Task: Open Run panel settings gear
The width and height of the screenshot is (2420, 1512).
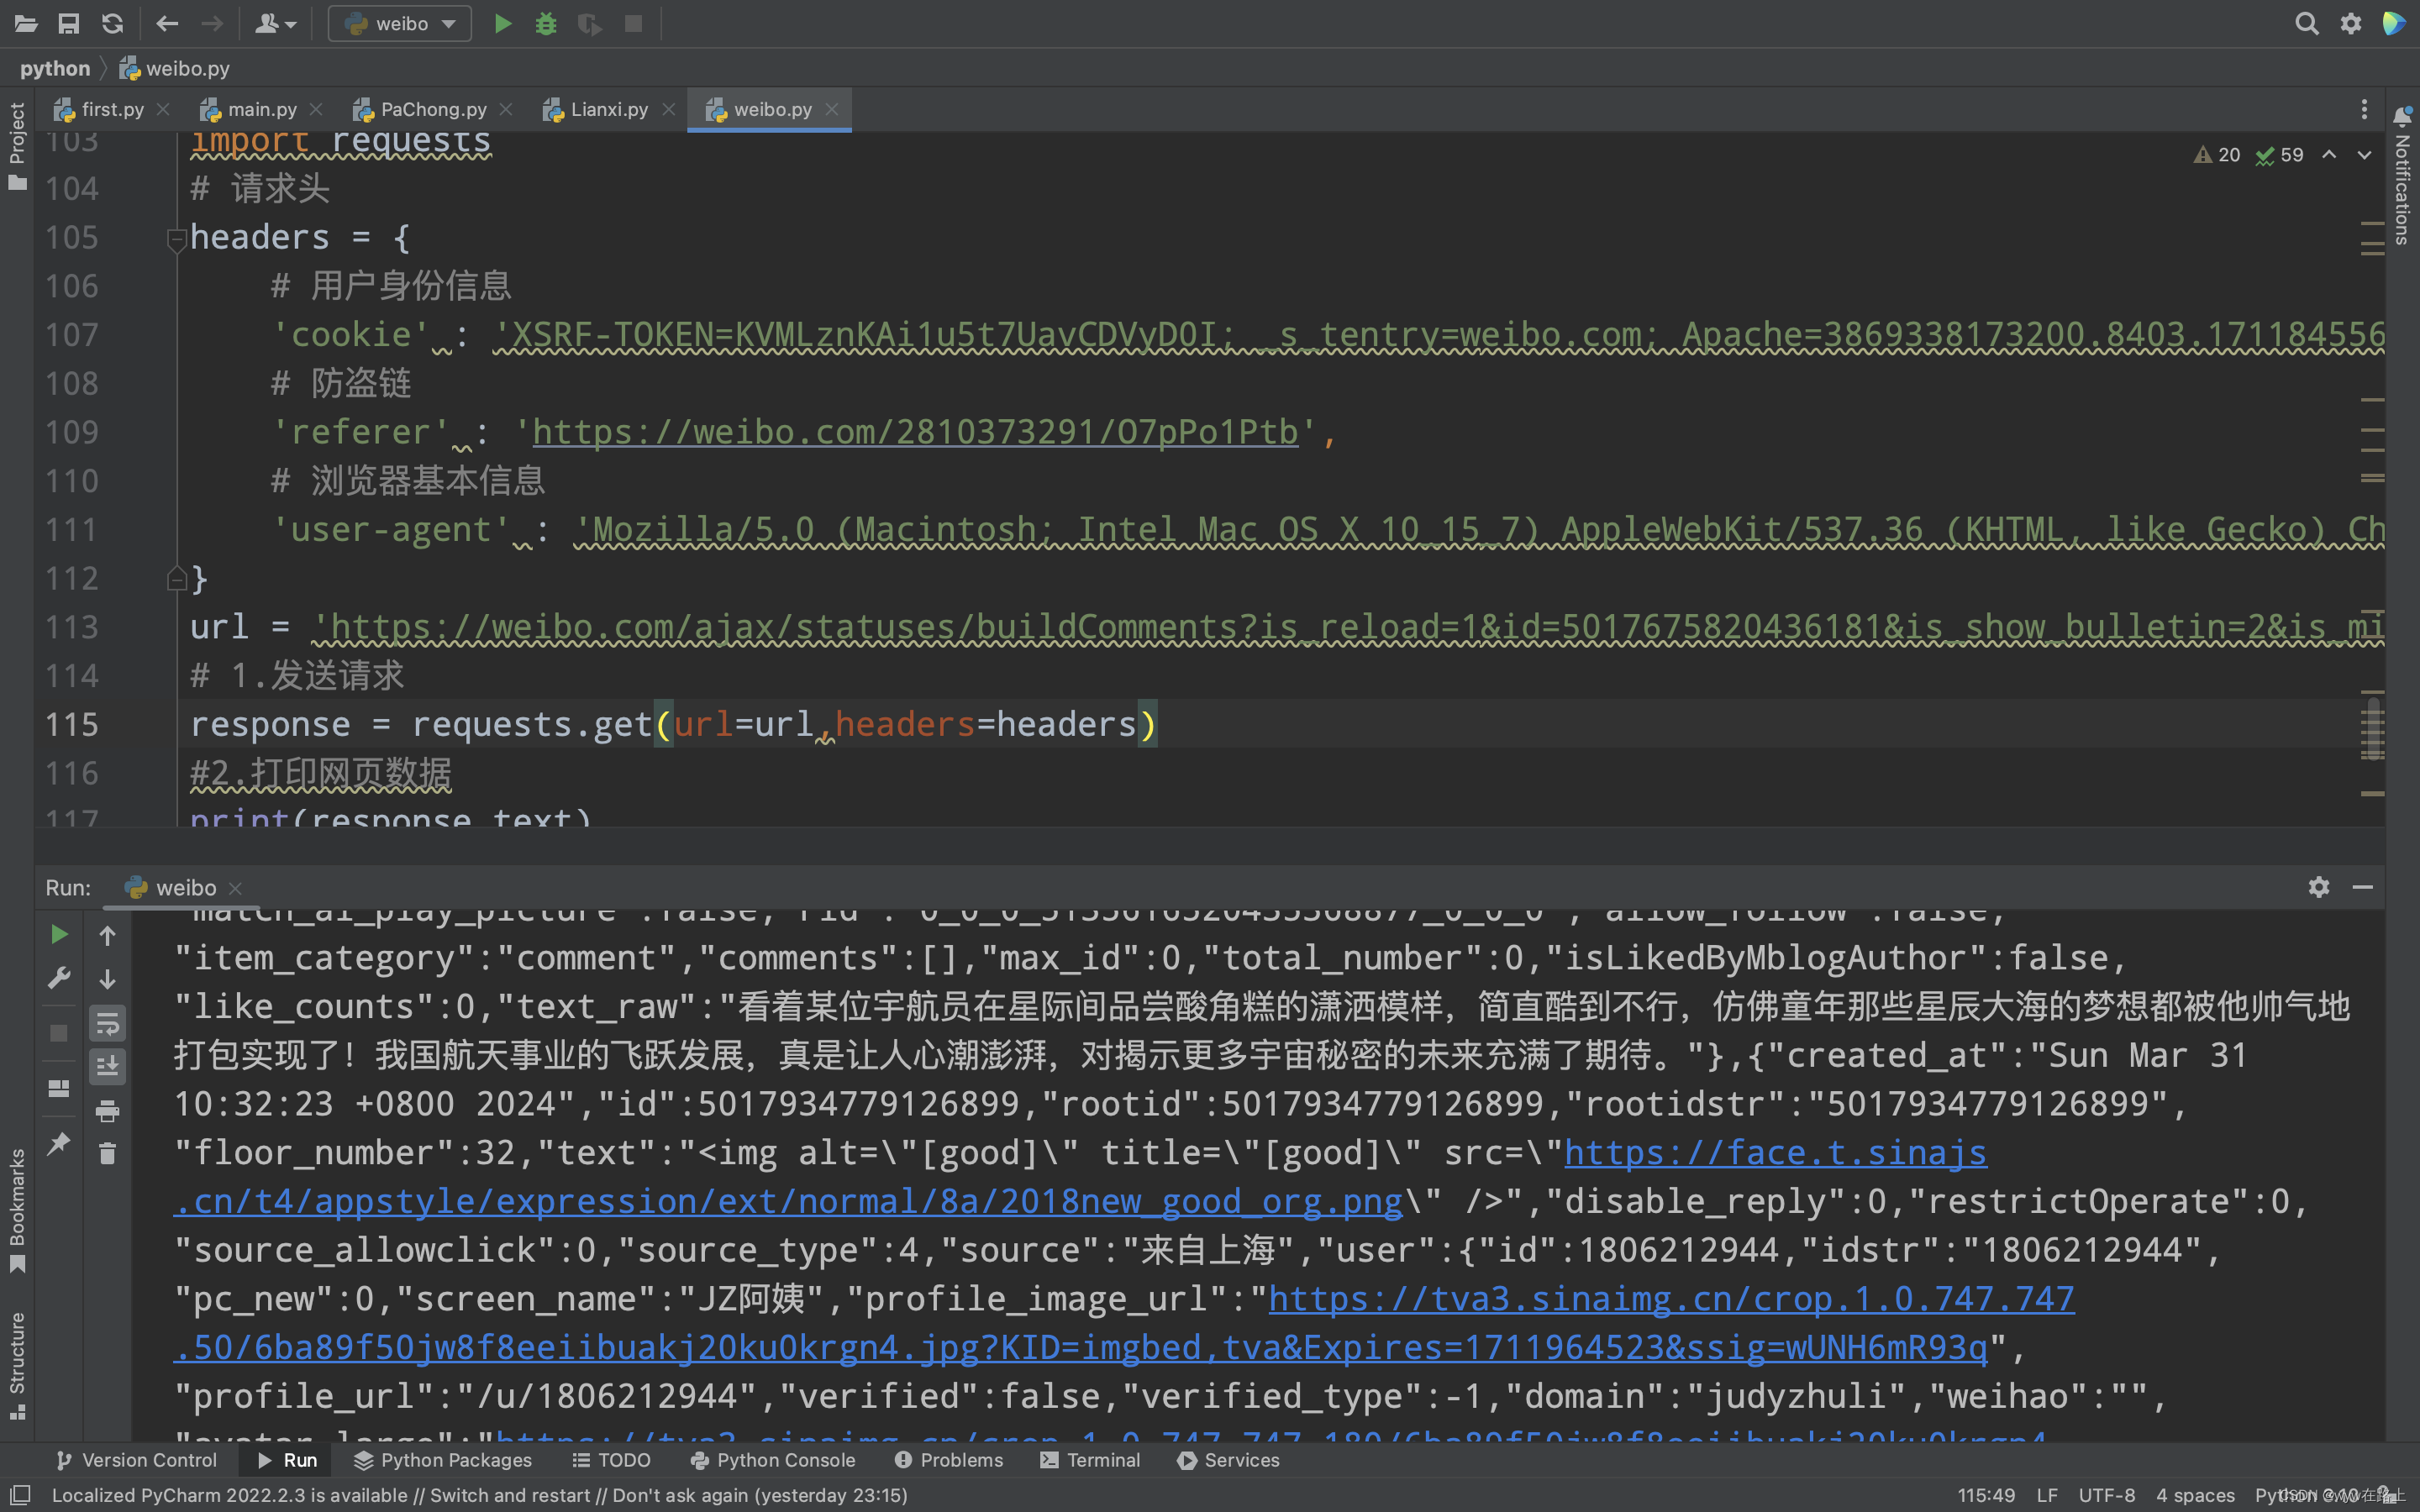Action: pyautogui.click(x=2318, y=887)
